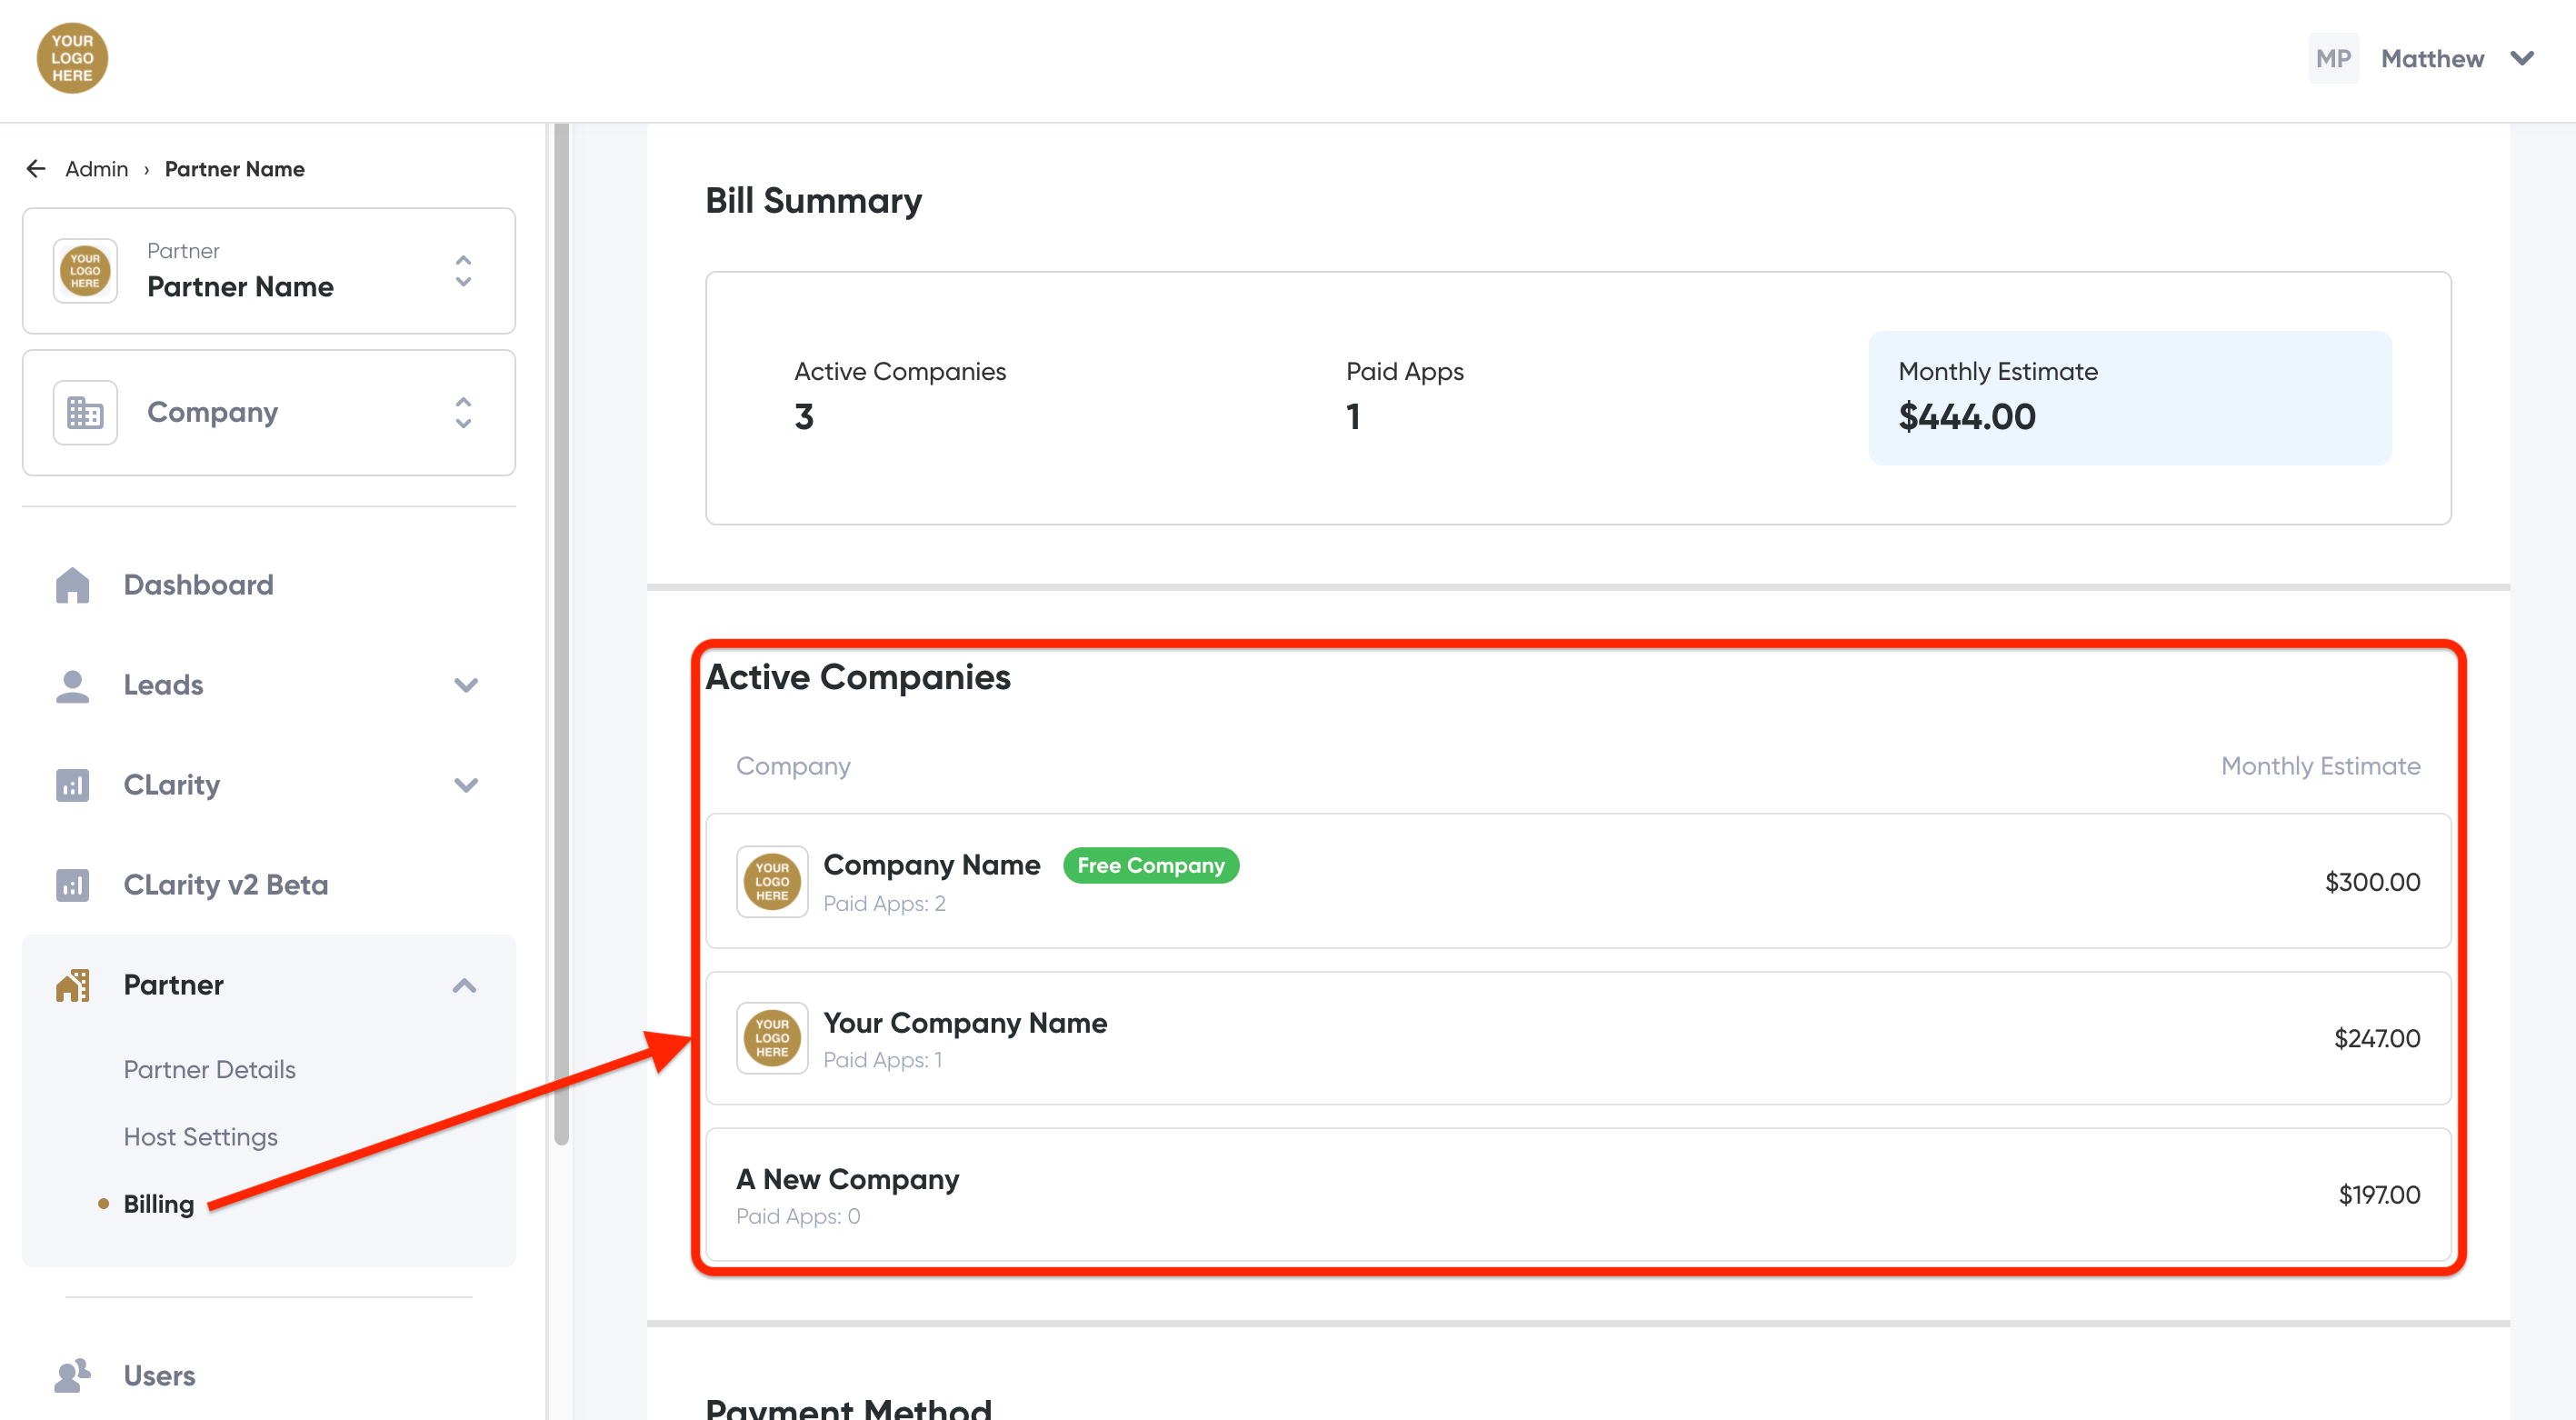Click the Leads person icon
Viewport: 2576px width, 1420px height.
coord(72,685)
